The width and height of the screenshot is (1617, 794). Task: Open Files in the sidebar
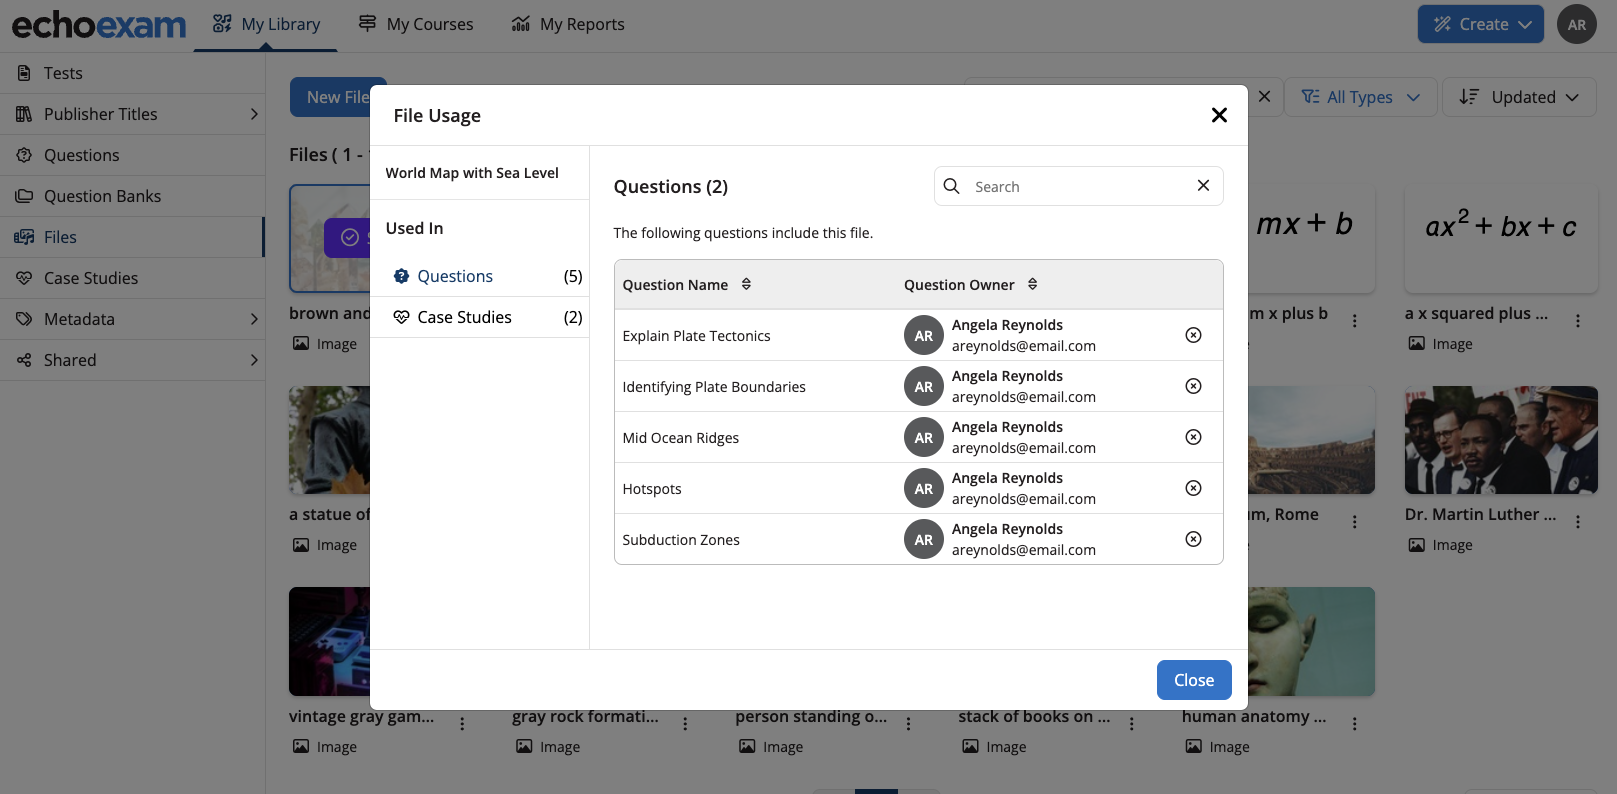[x=132, y=237]
